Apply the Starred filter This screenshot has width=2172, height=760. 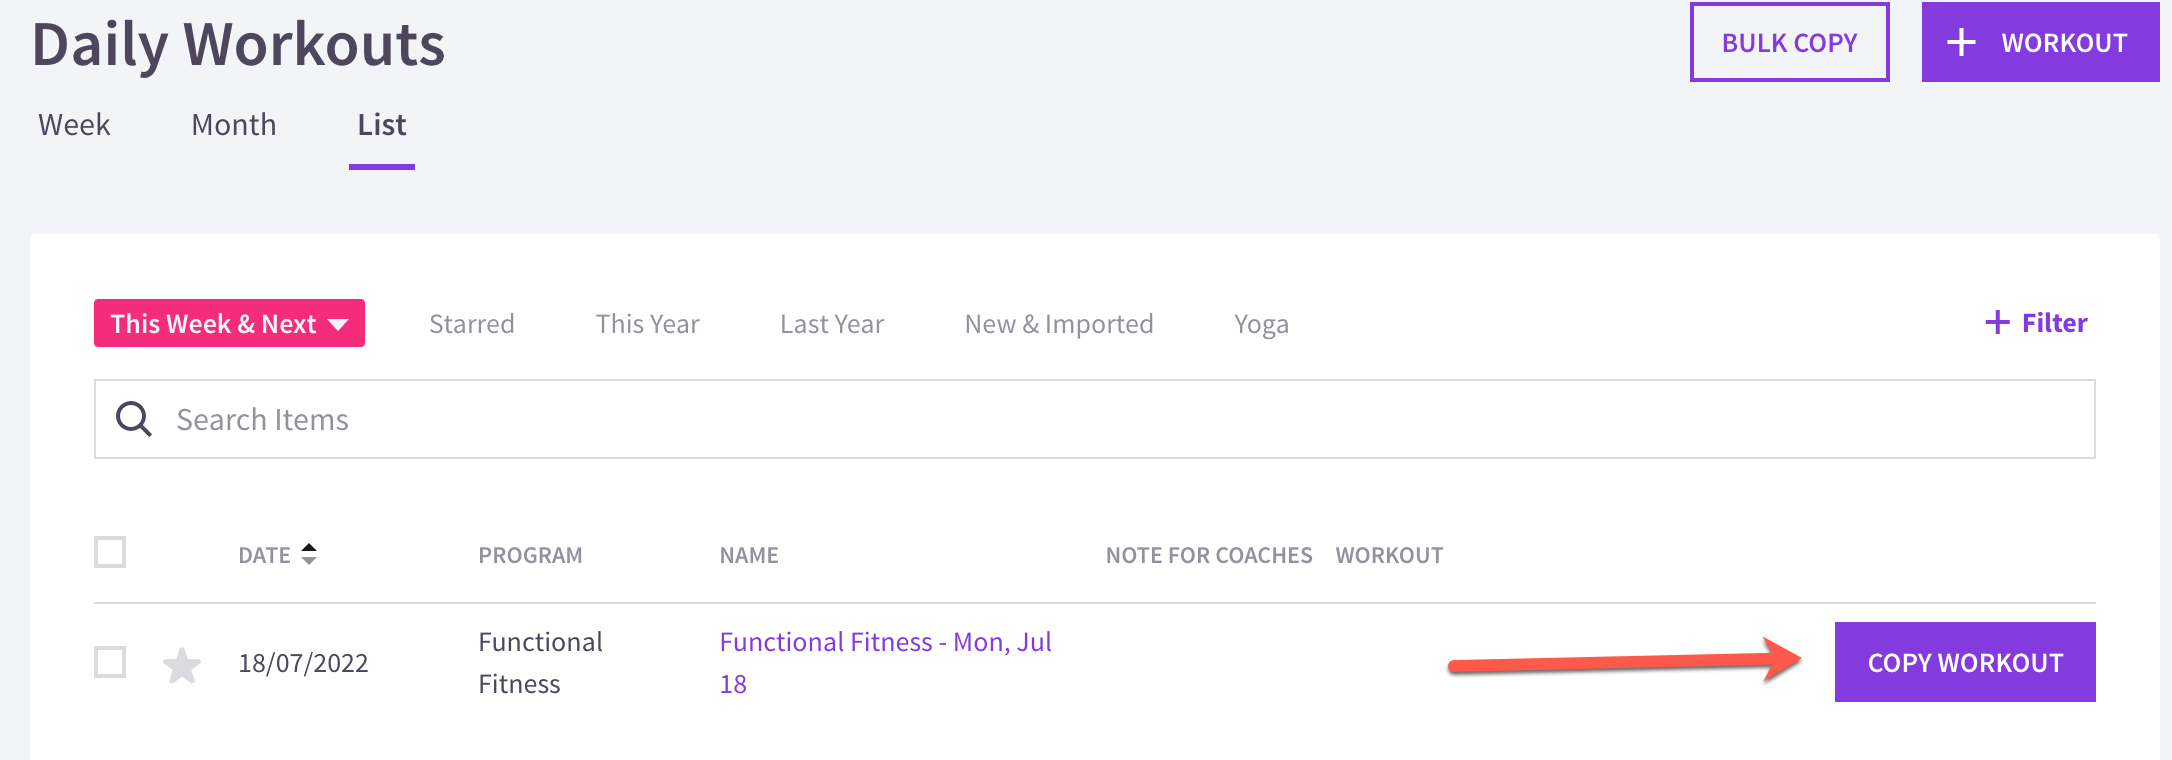(472, 324)
